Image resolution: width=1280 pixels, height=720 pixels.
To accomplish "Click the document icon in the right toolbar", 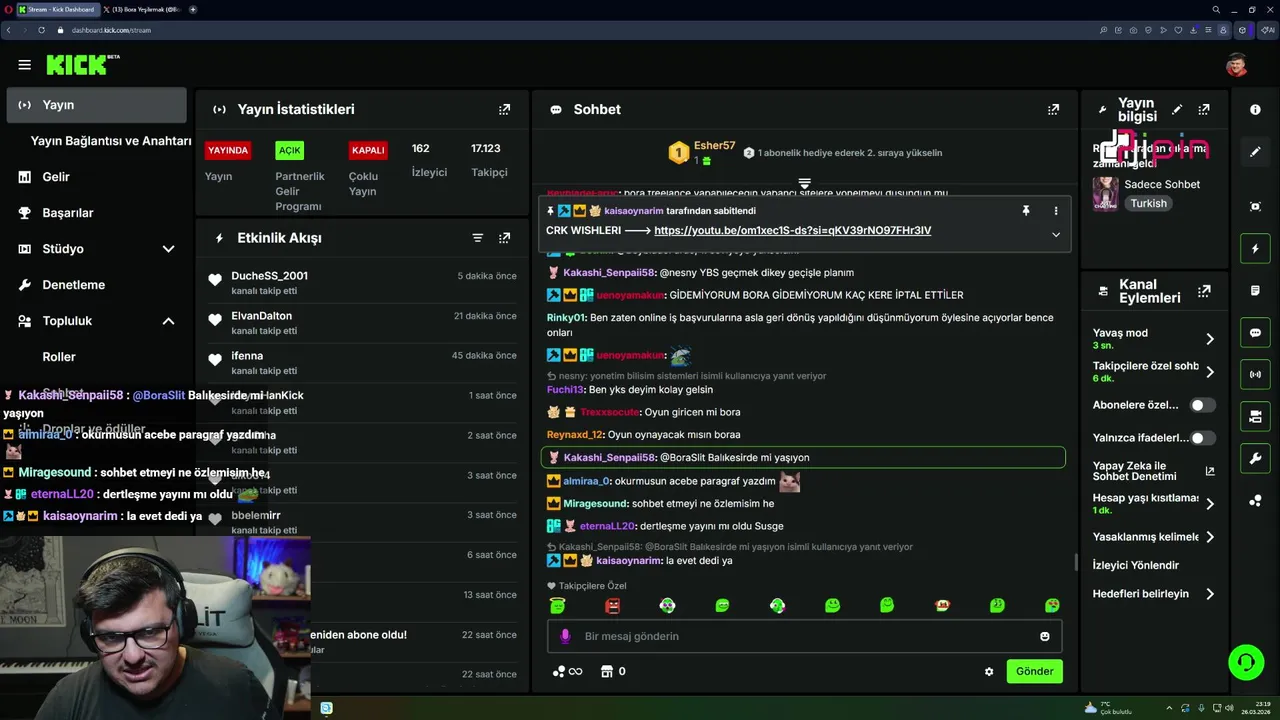I will 1255,290.
